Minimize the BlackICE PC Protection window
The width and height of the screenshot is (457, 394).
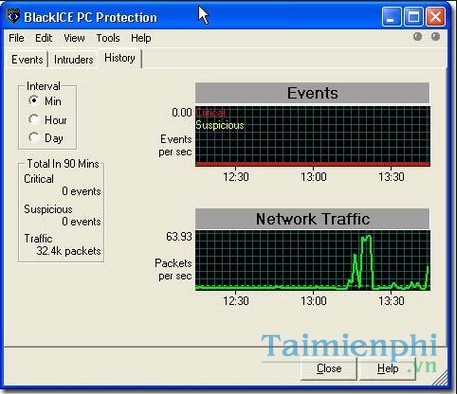tap(392, 17)
